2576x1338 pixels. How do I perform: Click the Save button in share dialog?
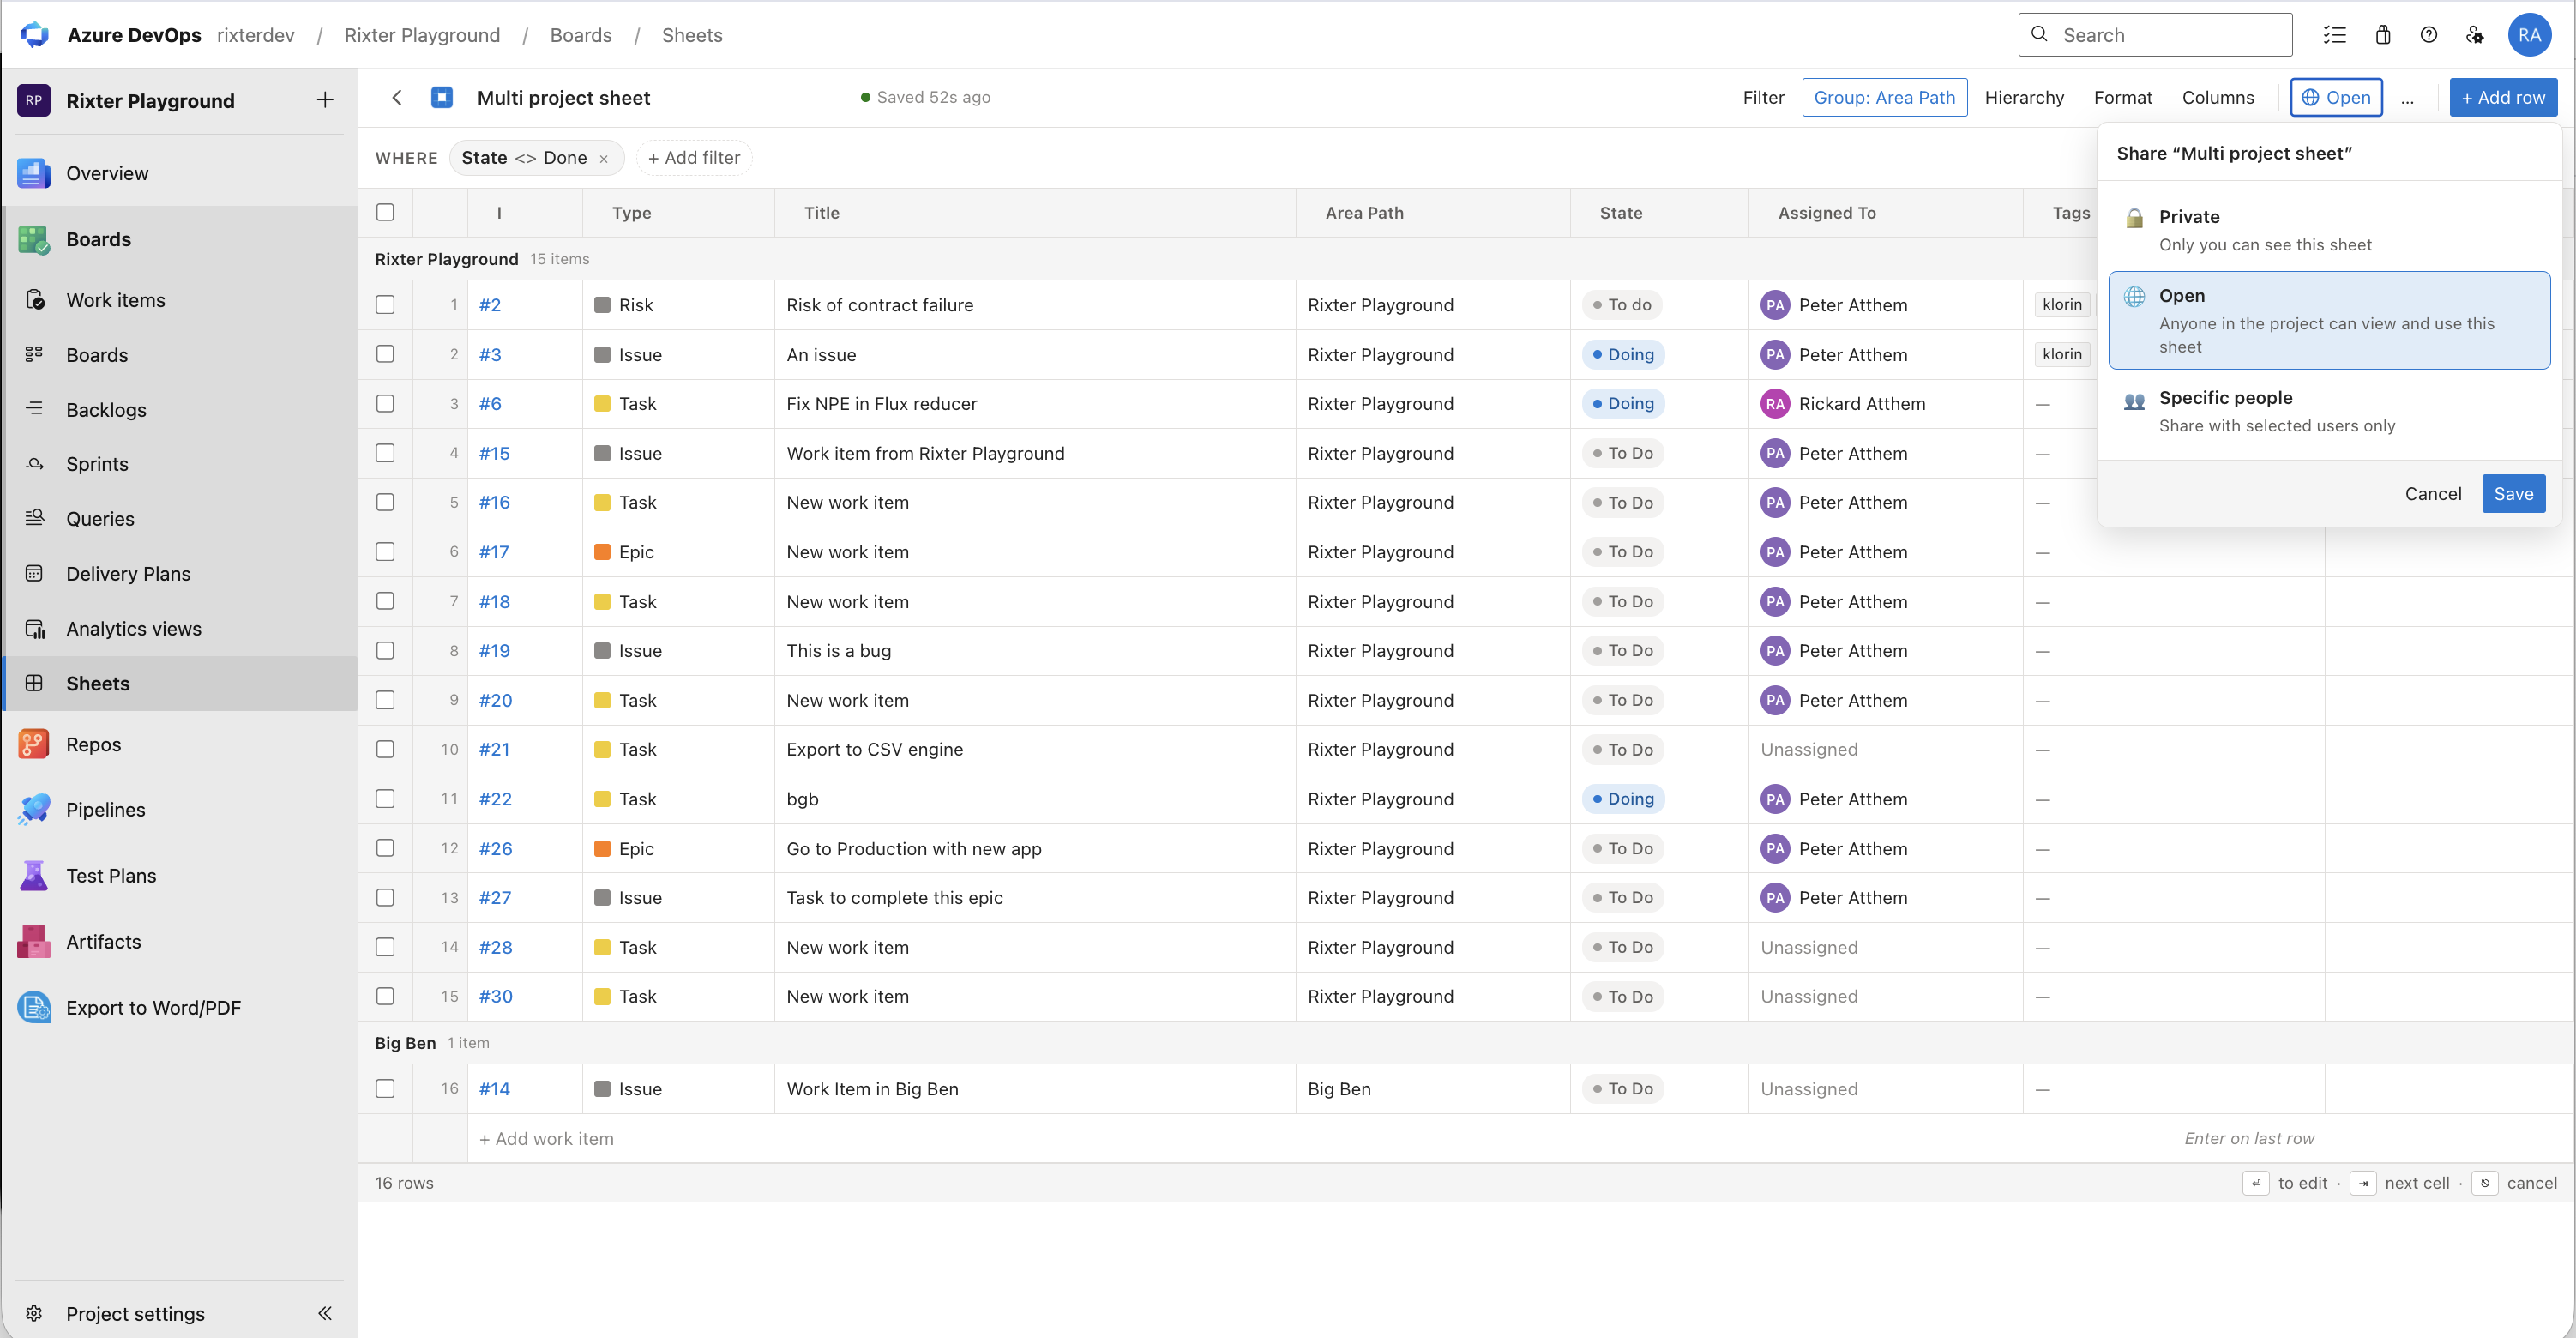pos(2513,494)
